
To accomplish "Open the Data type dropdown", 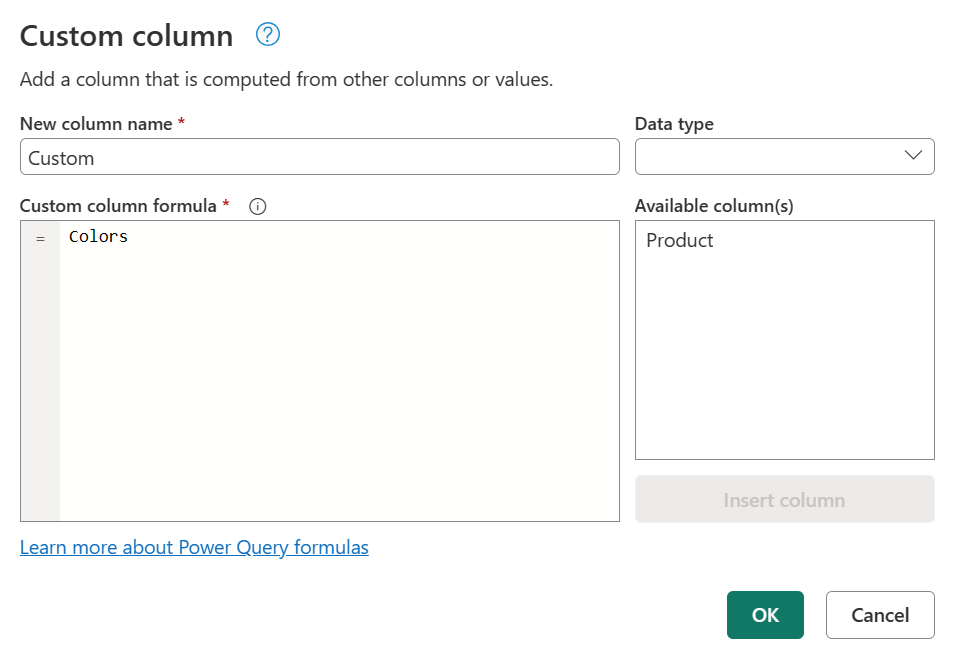I will tap(784, 156).
